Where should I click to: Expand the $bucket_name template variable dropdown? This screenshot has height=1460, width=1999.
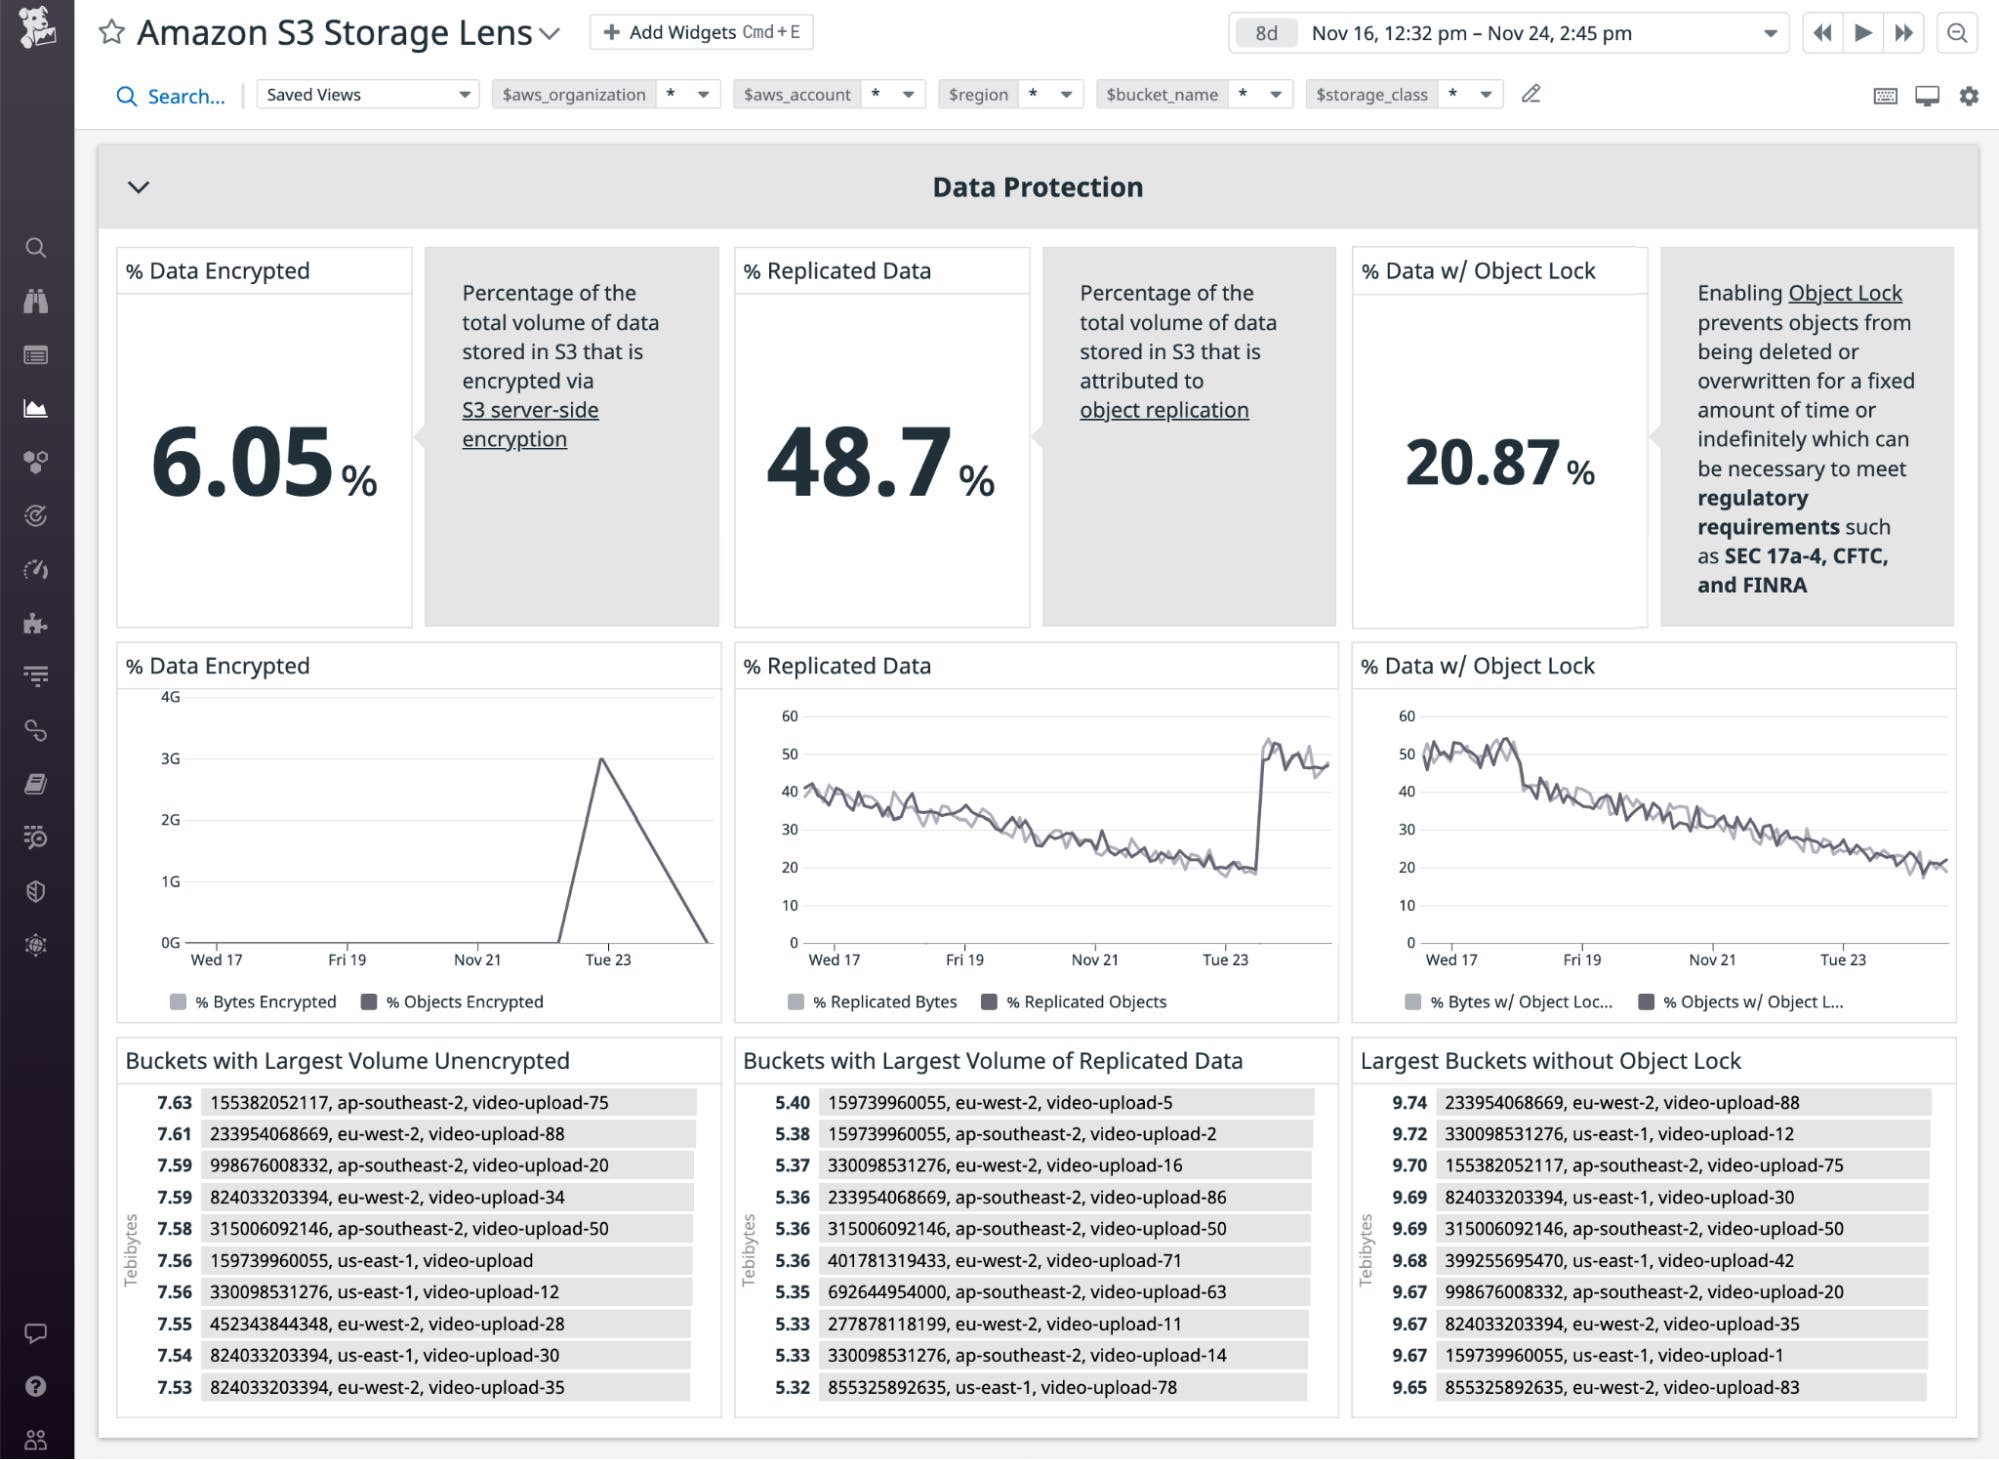1275,94
